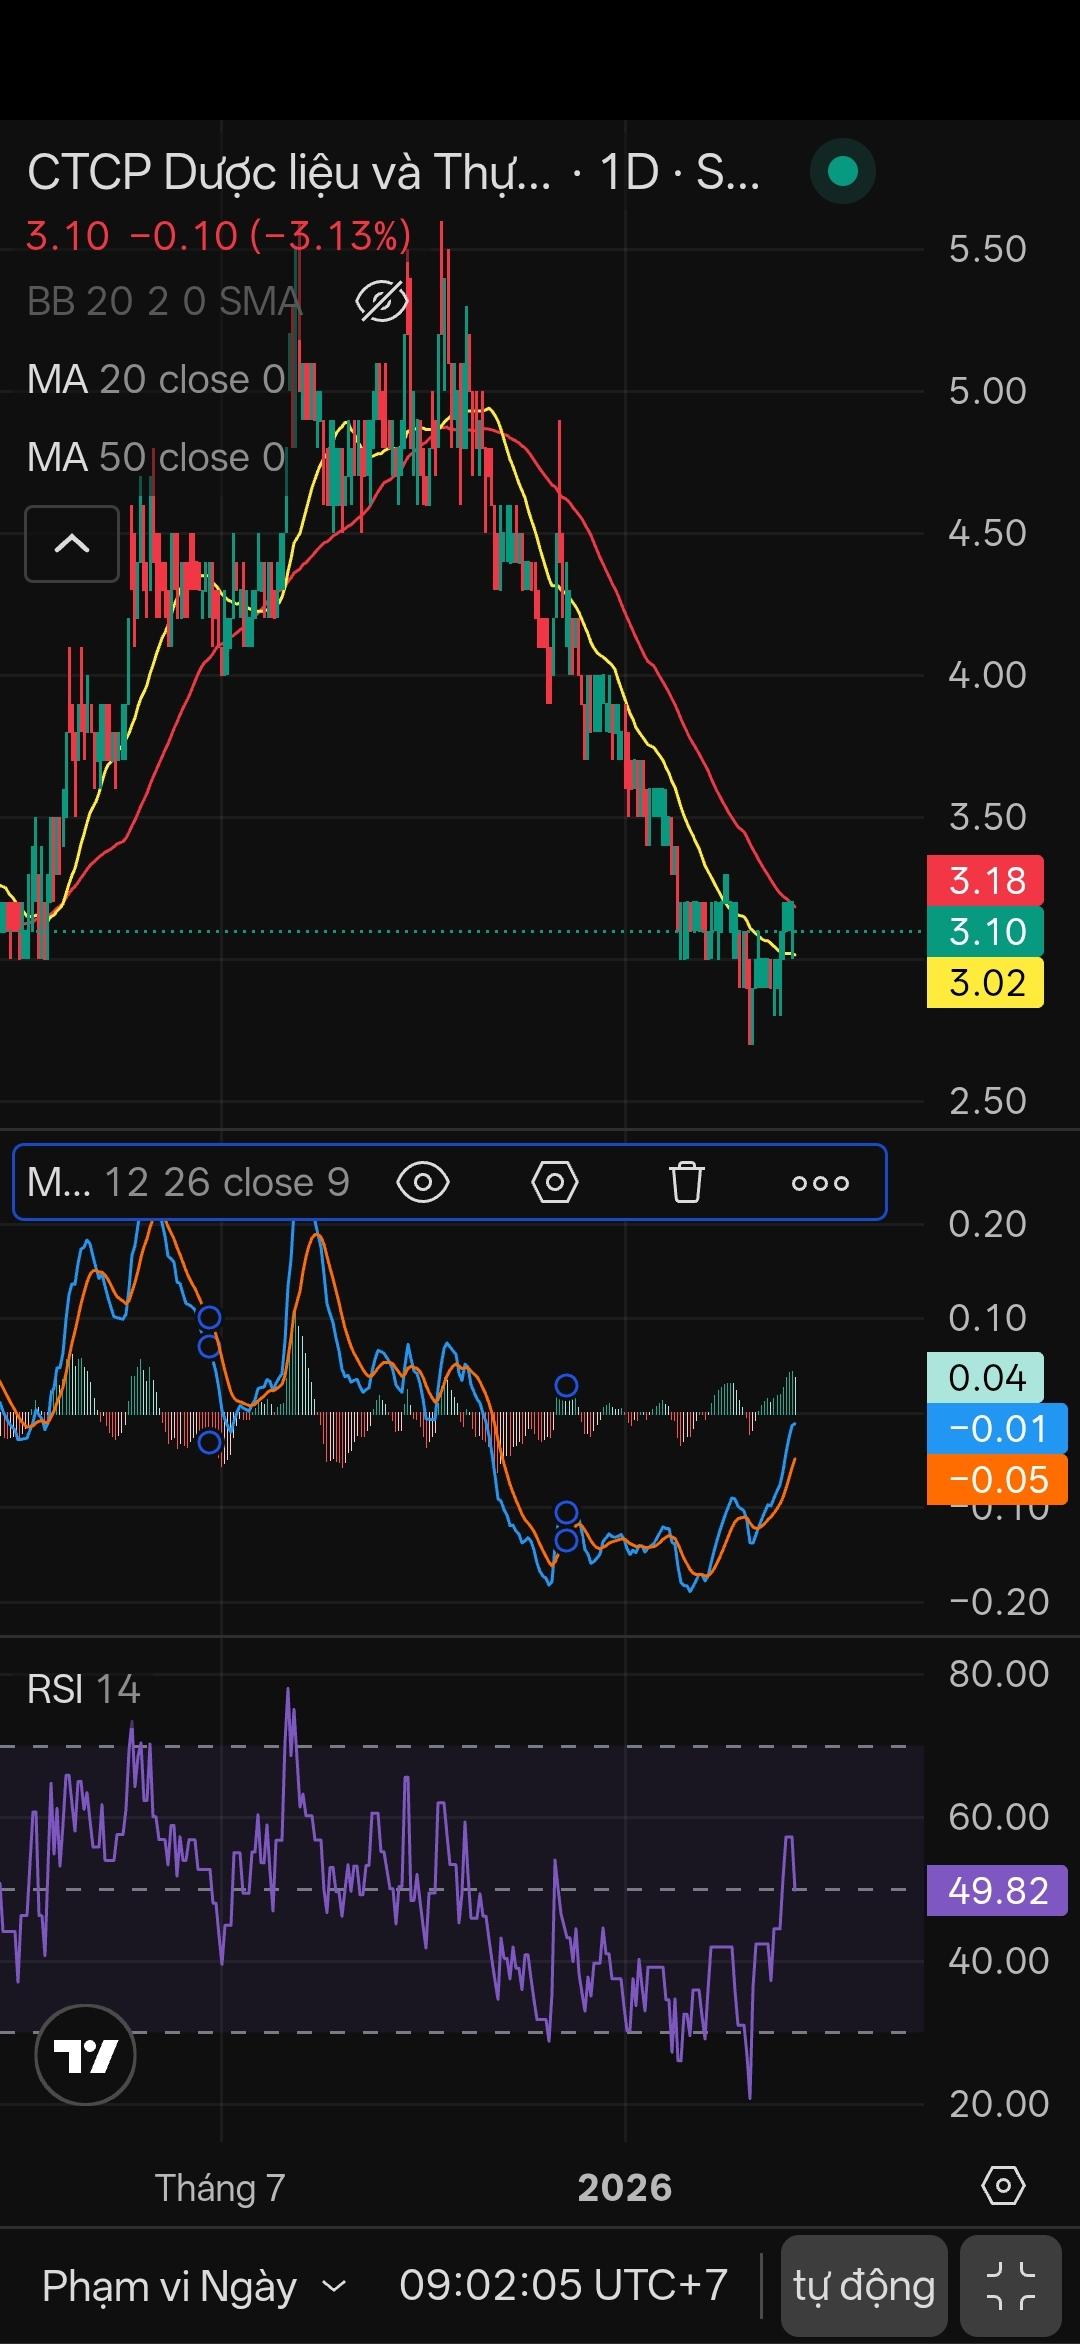
Task: Toggle MACD visibility eye icon
Action: click(423, 1182)
